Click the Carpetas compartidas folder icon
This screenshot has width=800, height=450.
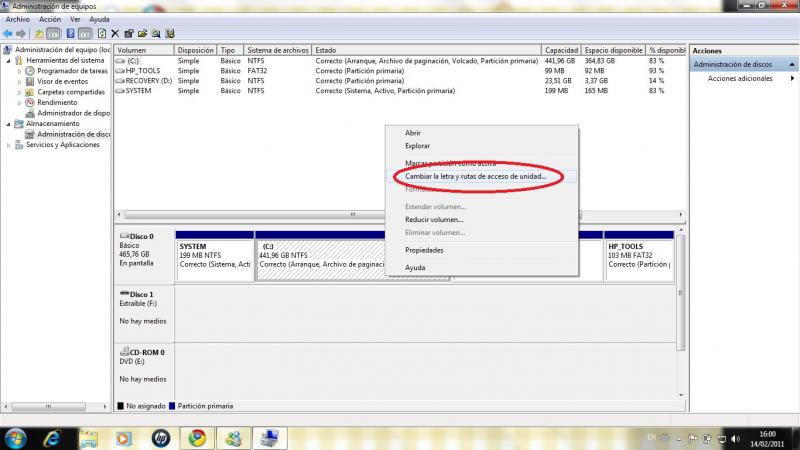click(x=30, y=92)
